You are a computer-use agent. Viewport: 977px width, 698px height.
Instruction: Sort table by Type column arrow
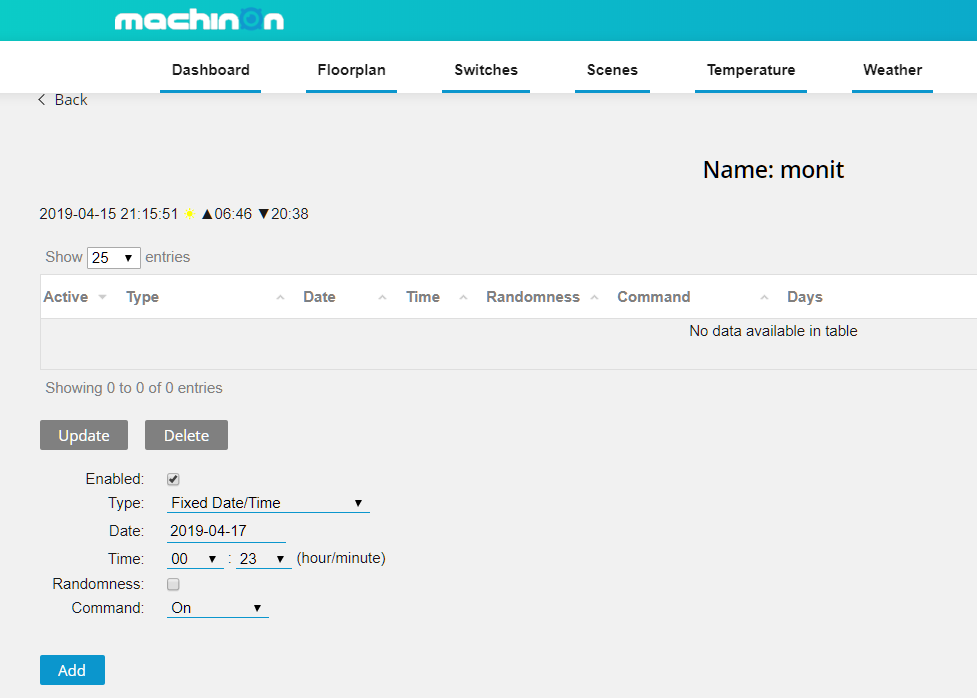[x=280, y=298]
